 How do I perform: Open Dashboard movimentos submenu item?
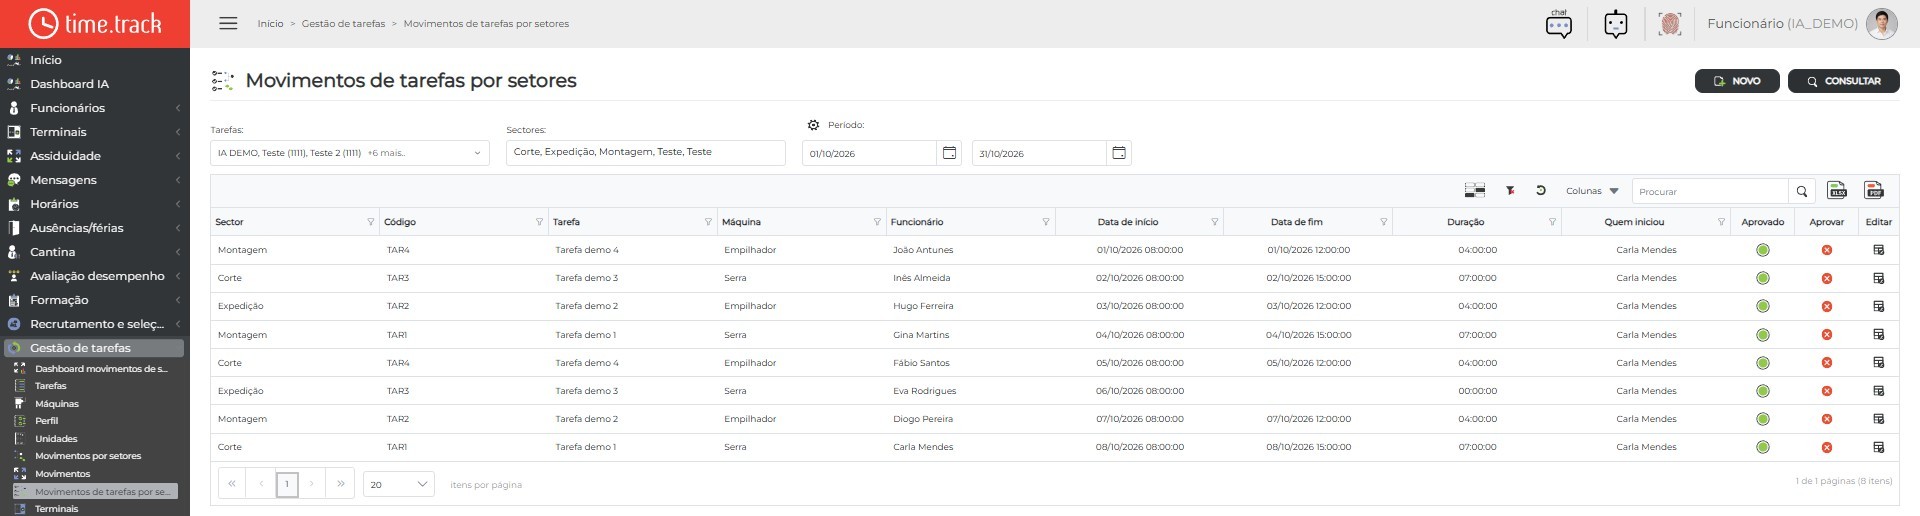pyautogui.click(x=100, y=369)
